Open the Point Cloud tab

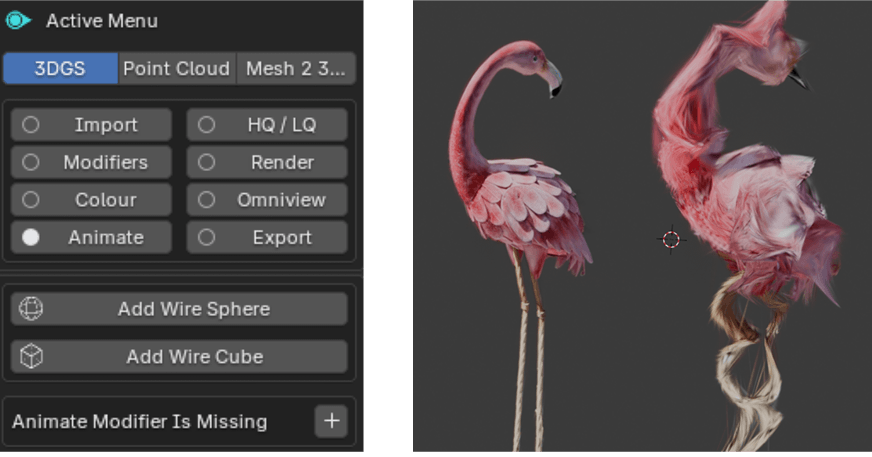click(x=176, y=68)
